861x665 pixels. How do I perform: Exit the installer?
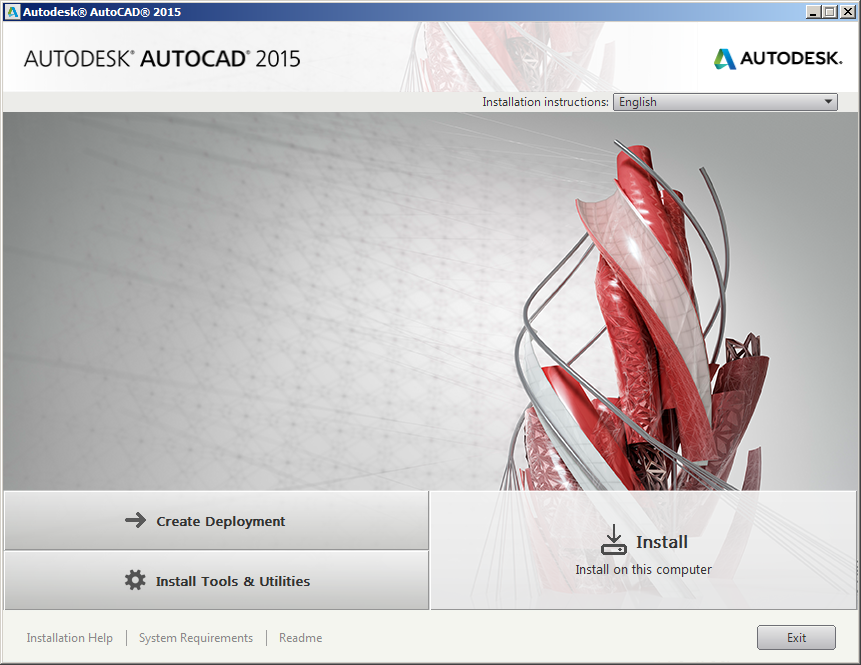796,638
